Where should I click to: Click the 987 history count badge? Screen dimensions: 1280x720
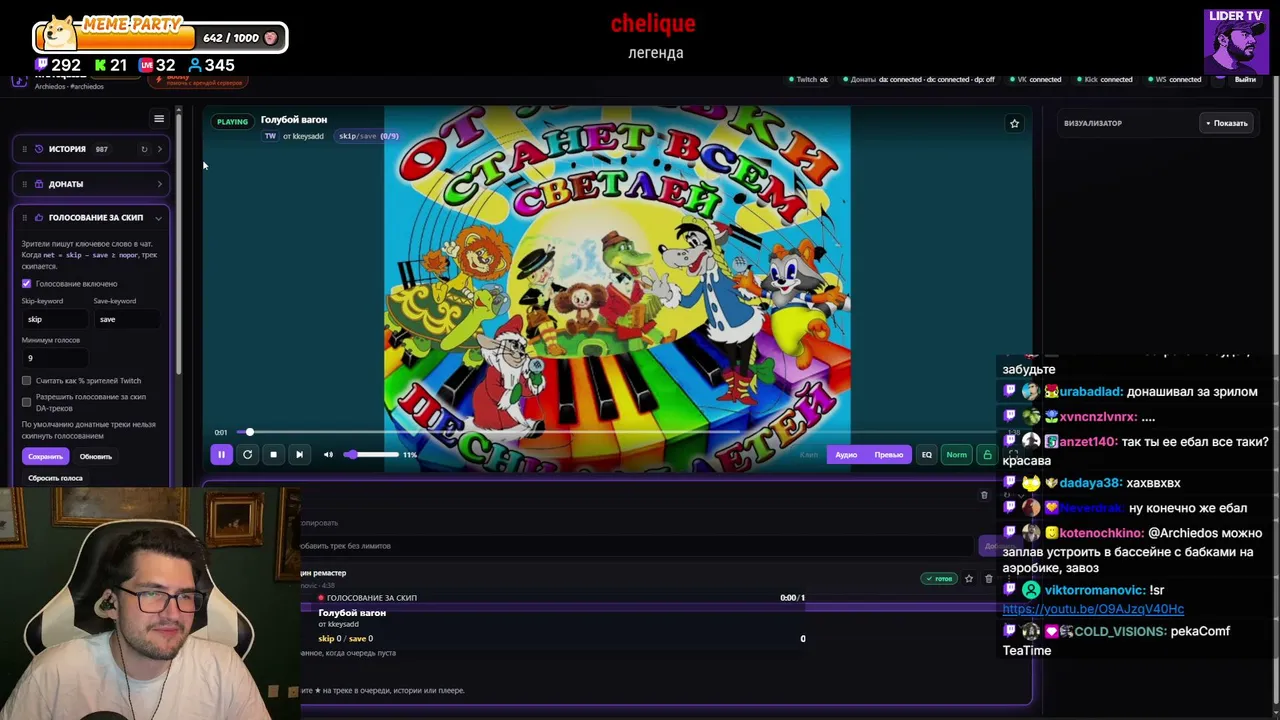101,149
